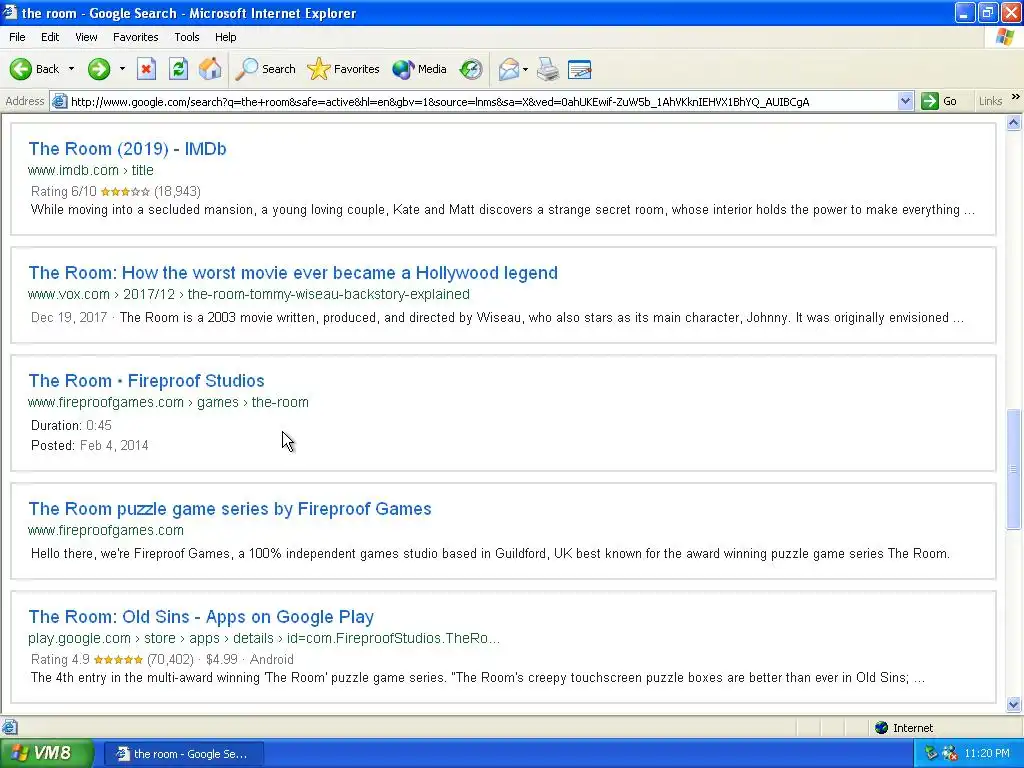Image resolution: width=1024 pixels, height=768 pixels.
Task: Click the 'Rating 4.9' text
Action: click(x=60, y=660)
